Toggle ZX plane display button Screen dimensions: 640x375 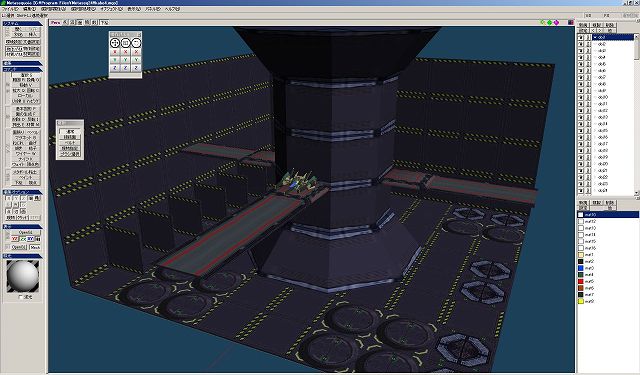[x=23, y=239]
